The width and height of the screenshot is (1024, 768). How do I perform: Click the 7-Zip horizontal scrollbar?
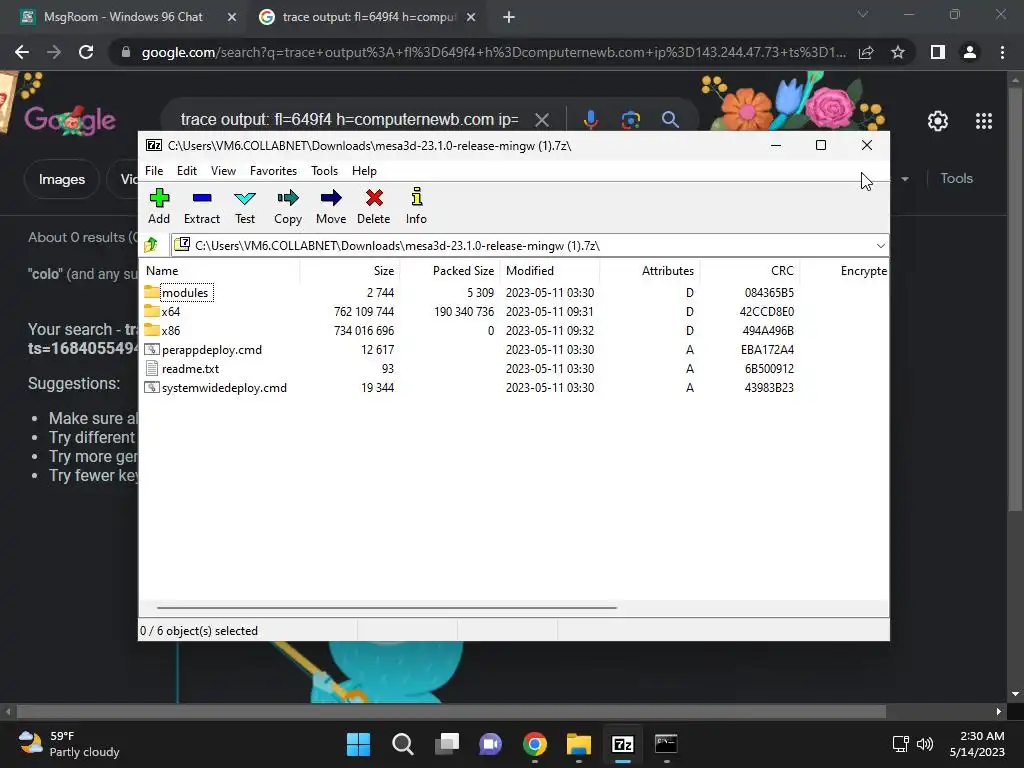pos(387,607)
